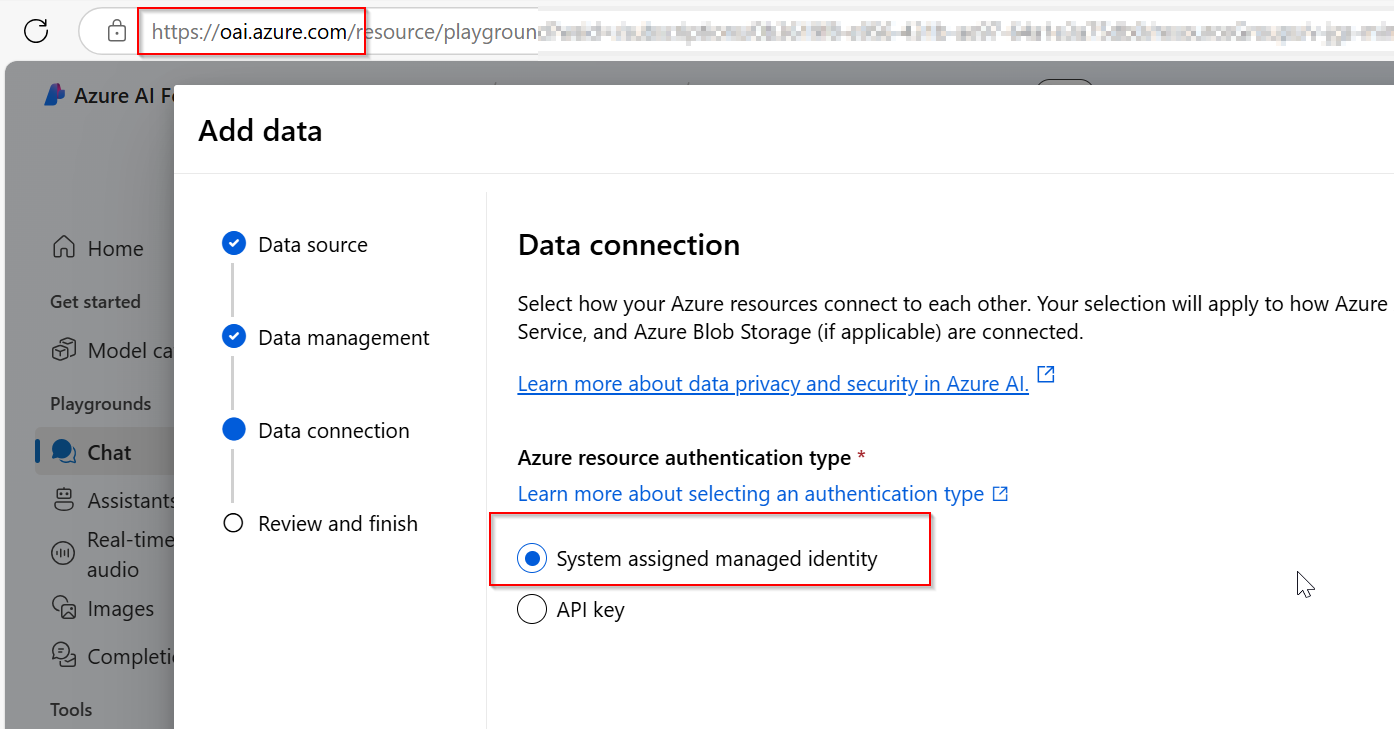Click the Data connection step indicator dot
The width and height of the screenshot is (1394, 729).
(234, 429)
